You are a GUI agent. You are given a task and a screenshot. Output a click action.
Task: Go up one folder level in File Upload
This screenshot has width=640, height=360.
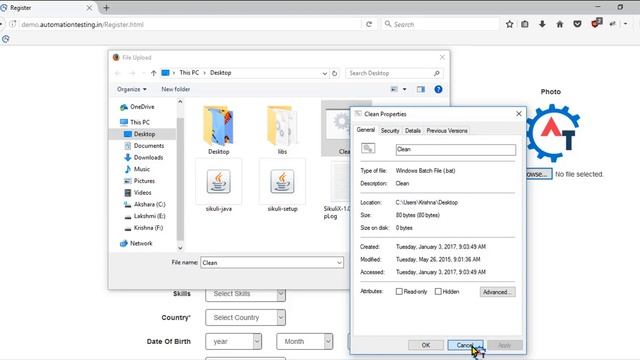click(x=153, y=73)
